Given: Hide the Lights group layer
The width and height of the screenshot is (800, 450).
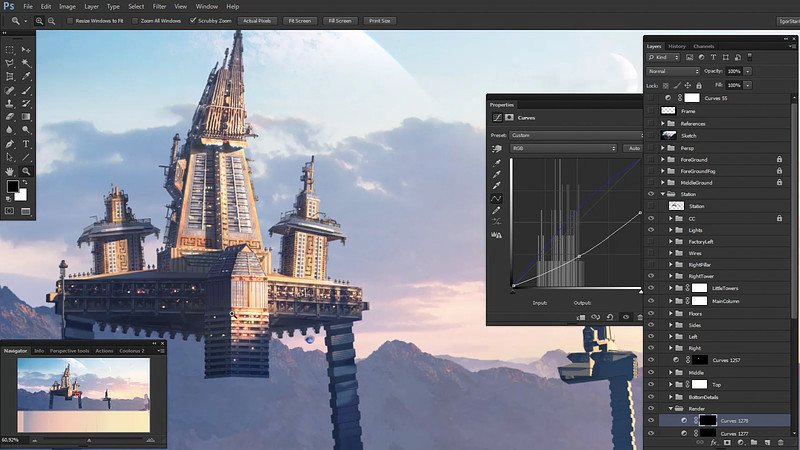Looking at the screenshot, I should tap(651, 230).
